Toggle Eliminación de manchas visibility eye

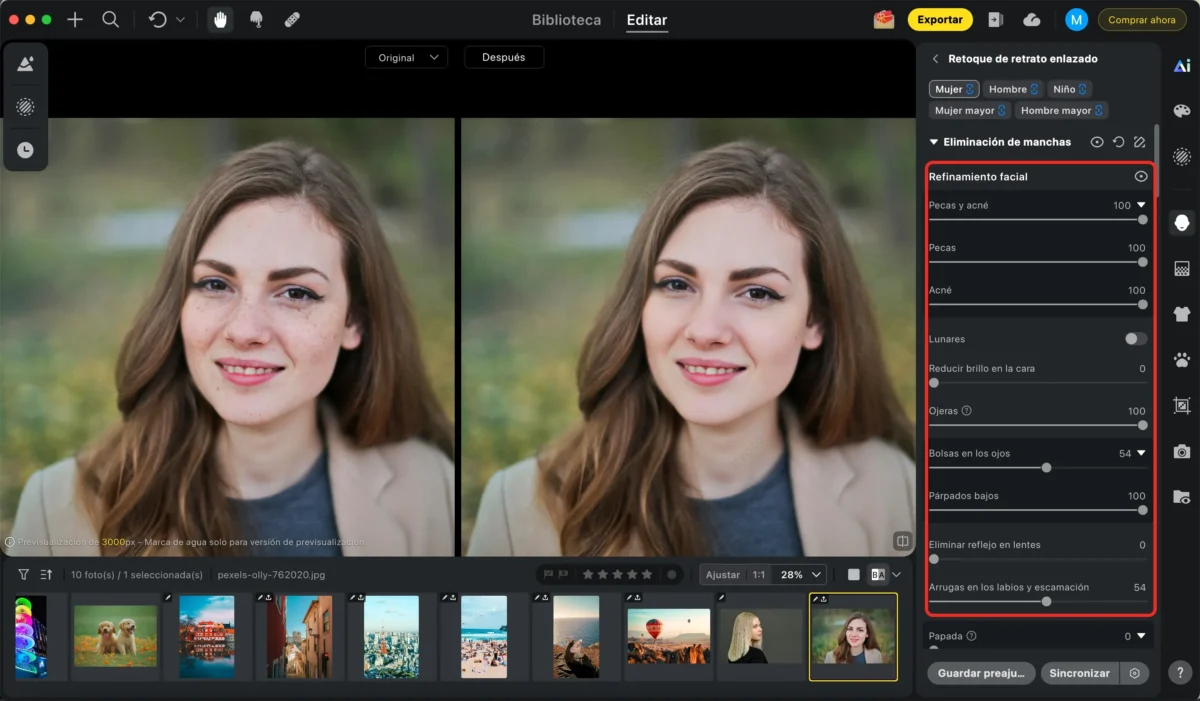pos(1097,142)
